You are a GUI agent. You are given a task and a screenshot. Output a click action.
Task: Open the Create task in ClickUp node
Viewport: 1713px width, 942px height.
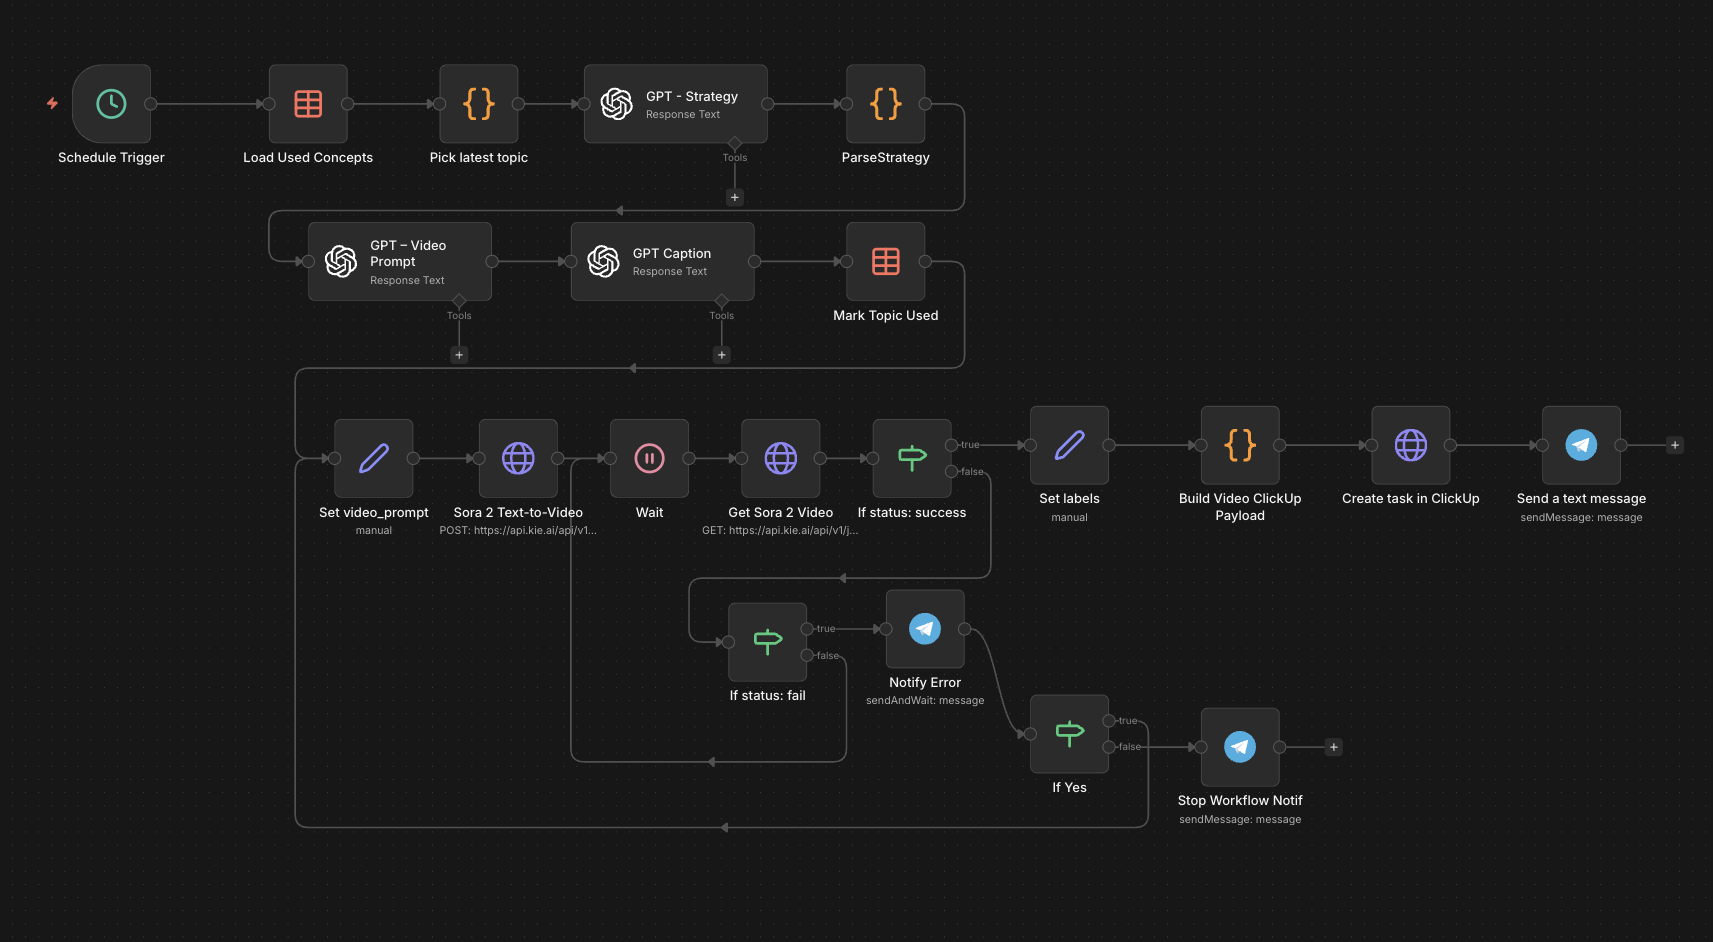pyautogui.click(x=1411, y=445)
